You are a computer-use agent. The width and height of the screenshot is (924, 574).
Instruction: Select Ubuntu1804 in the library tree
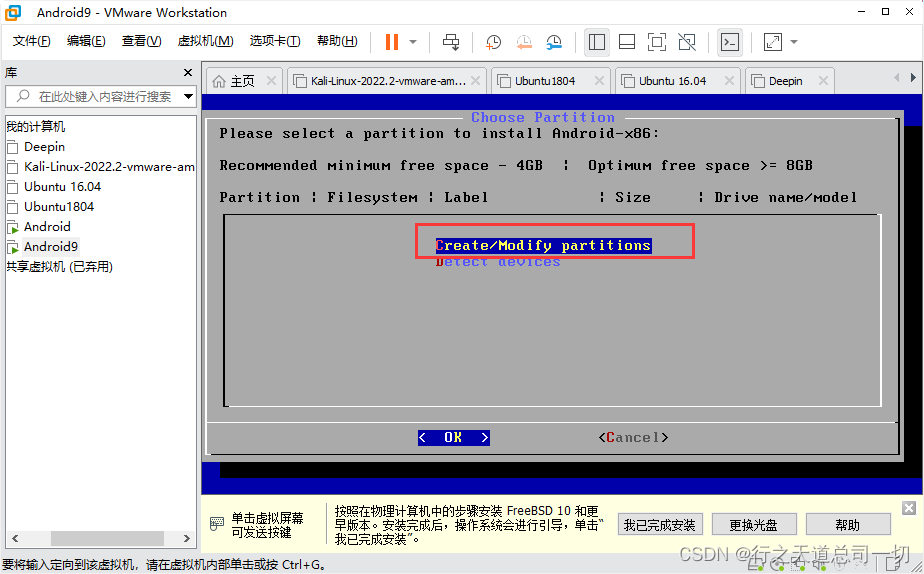click(59, 207)
